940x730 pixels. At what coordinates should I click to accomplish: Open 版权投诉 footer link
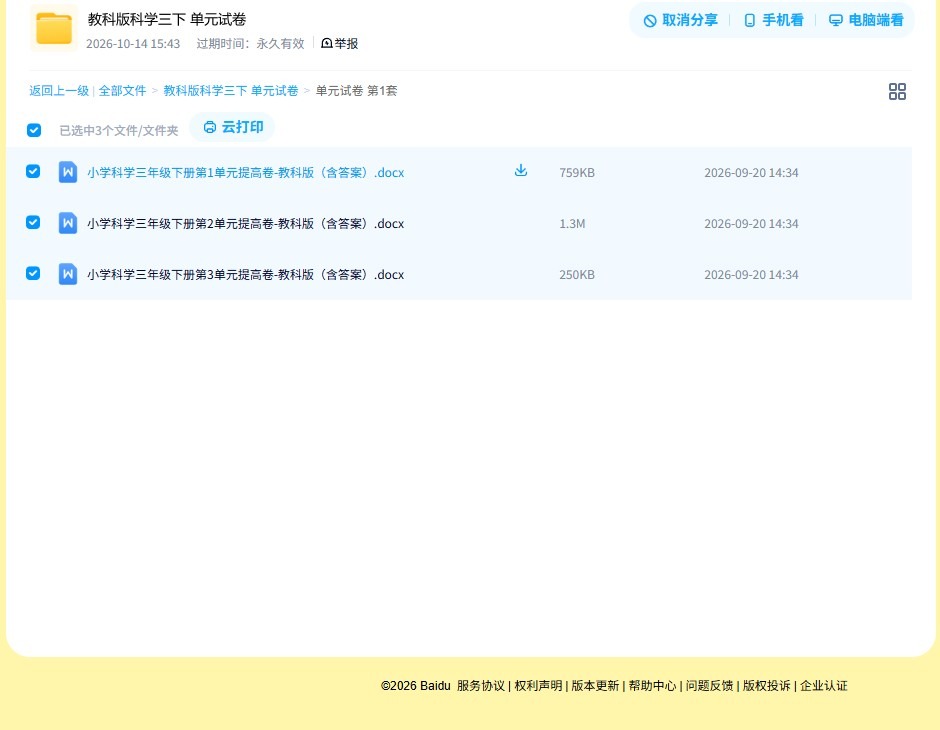(x=767, y=686)
